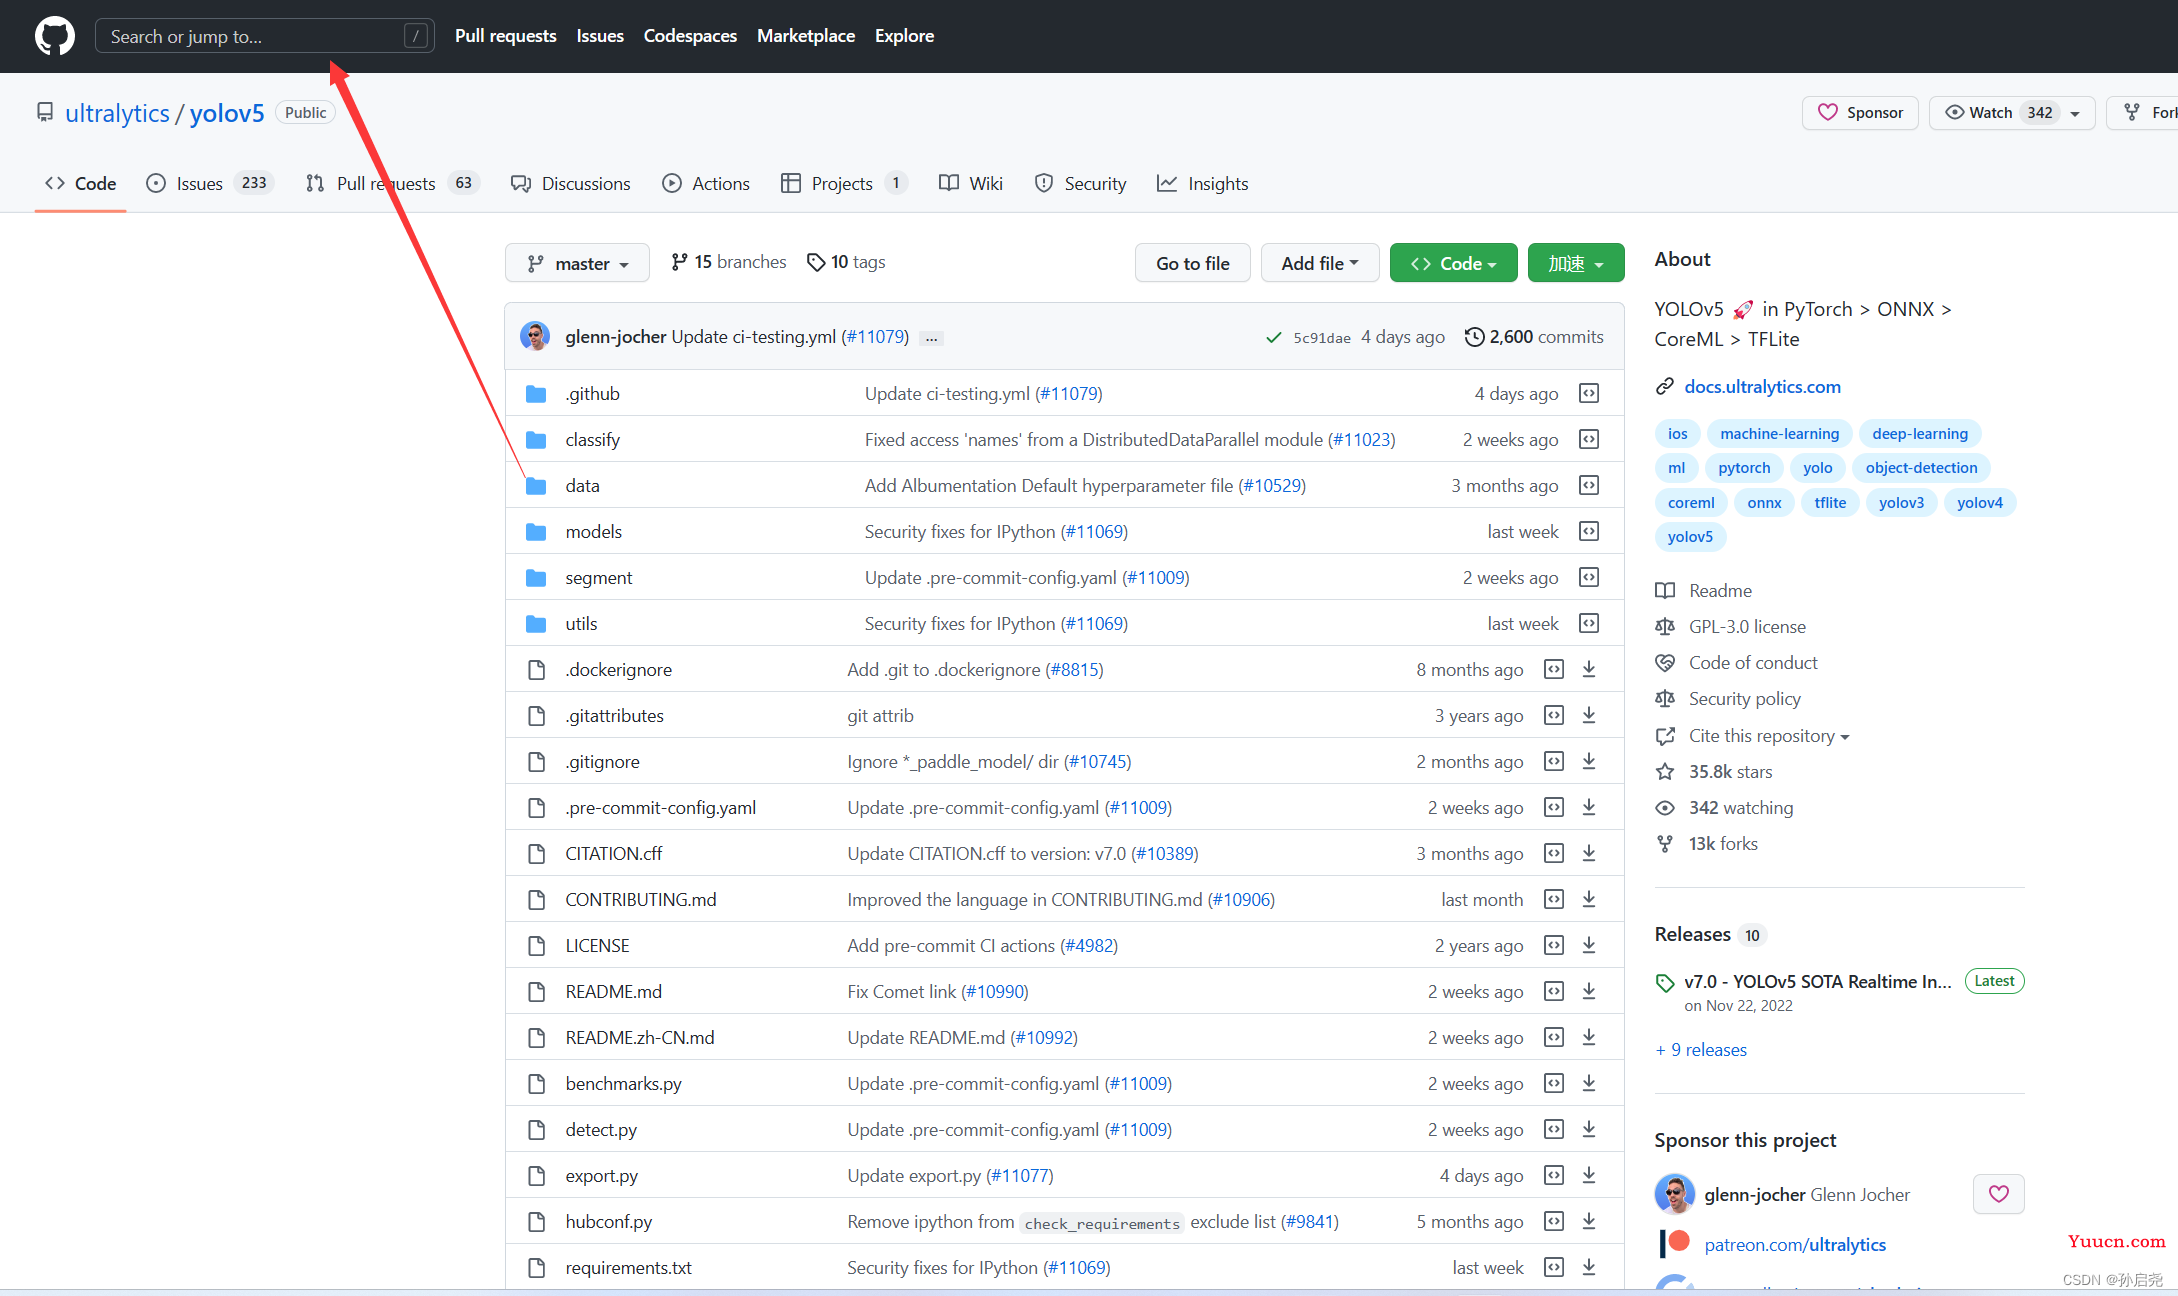The height and width of the screenshot is (1296, 2178).
Task: Open the .github folder icon
Action: [536, 394]
